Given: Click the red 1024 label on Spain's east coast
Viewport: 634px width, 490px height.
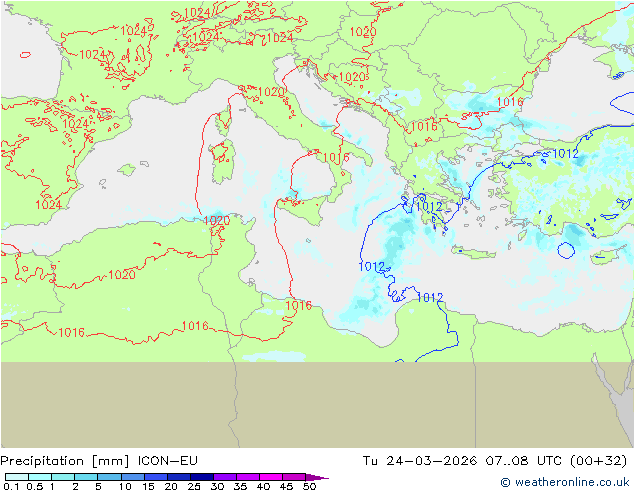Looking at the screenshot, I should click(x=49, y=205).
